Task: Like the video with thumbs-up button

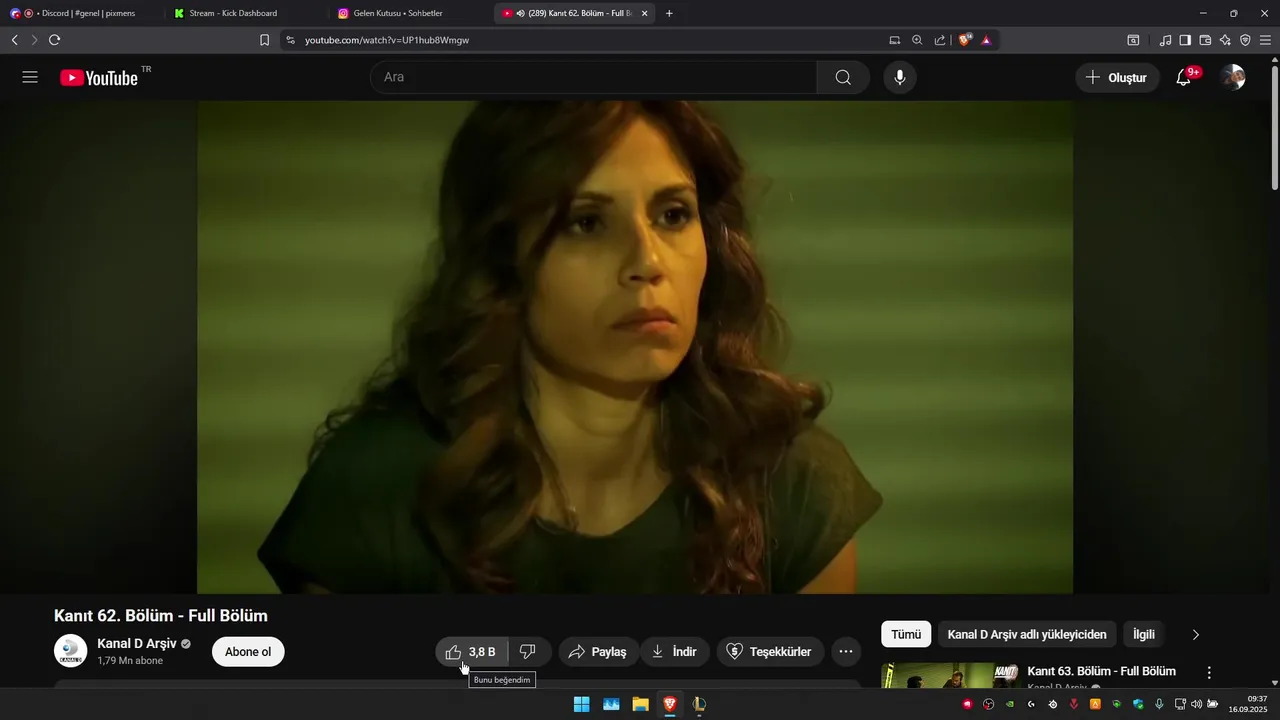Action: pos(472,652)
